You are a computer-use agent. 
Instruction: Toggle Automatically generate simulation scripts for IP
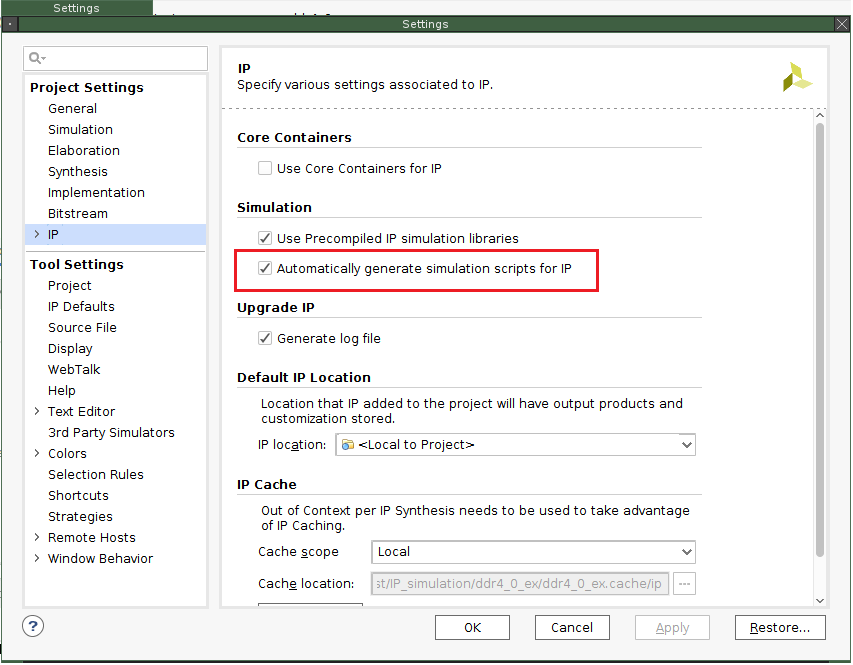click(x=265, y=269)
